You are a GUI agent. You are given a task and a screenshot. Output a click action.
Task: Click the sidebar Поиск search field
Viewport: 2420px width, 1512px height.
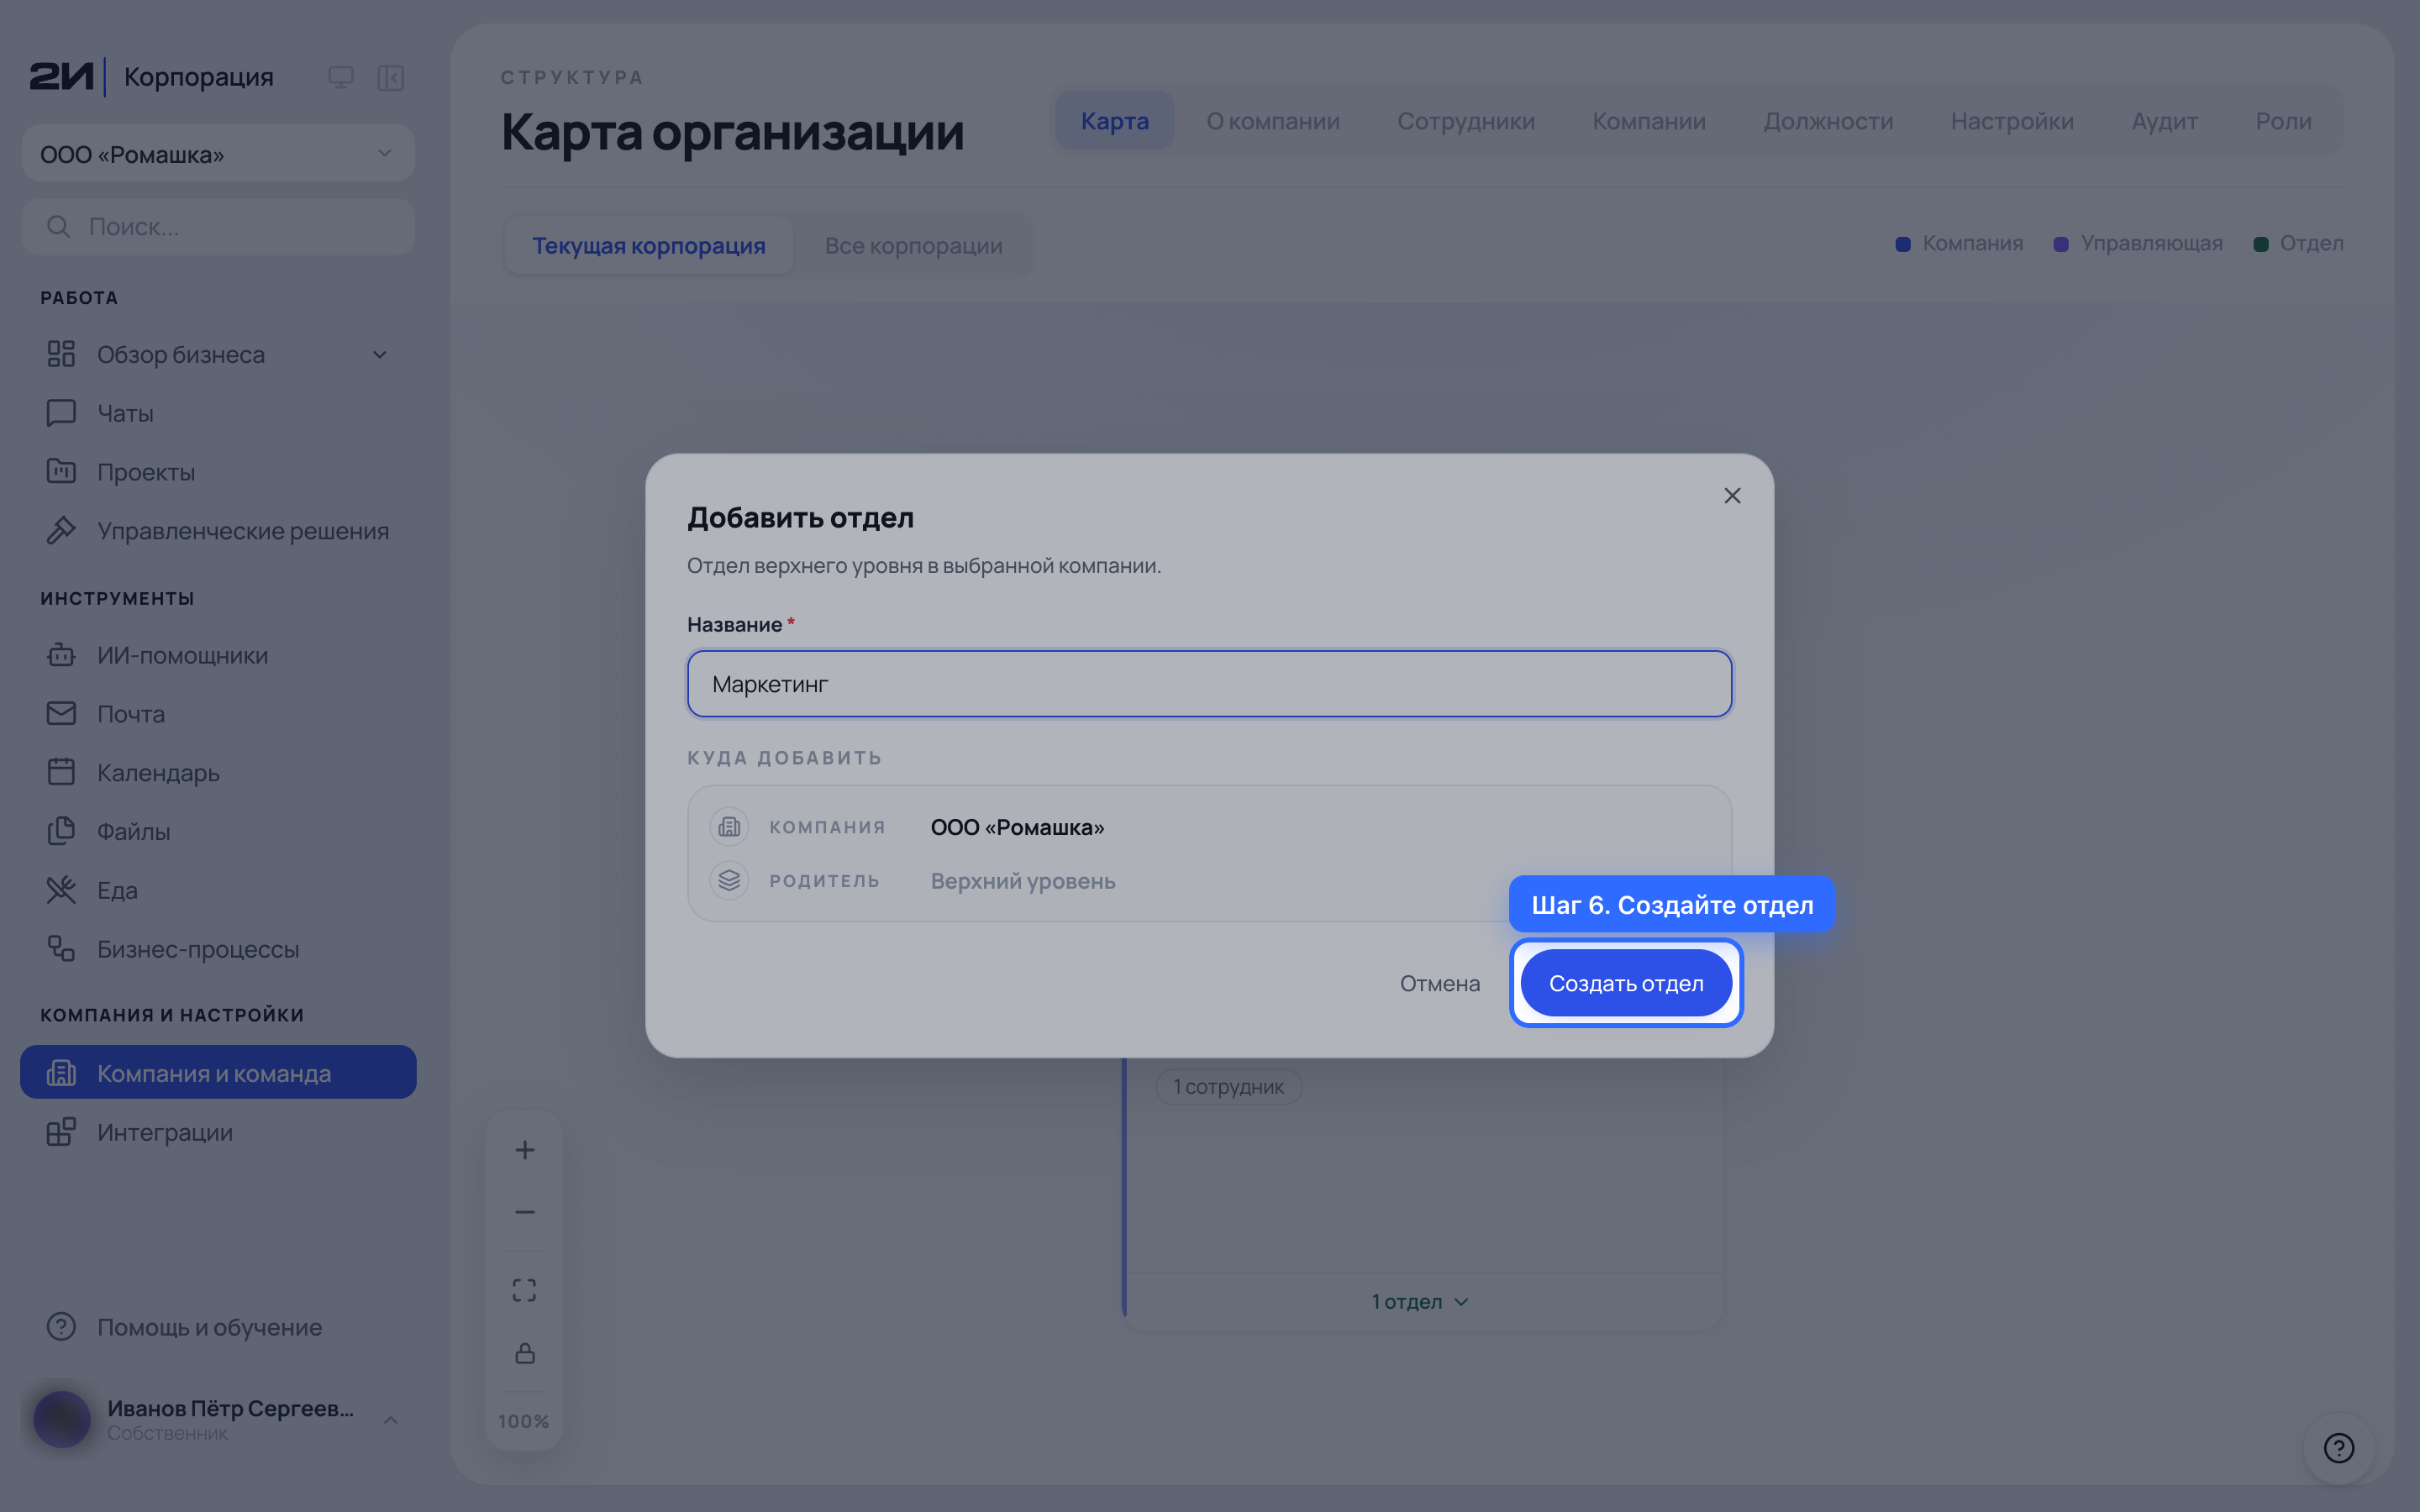coord(218,227)
